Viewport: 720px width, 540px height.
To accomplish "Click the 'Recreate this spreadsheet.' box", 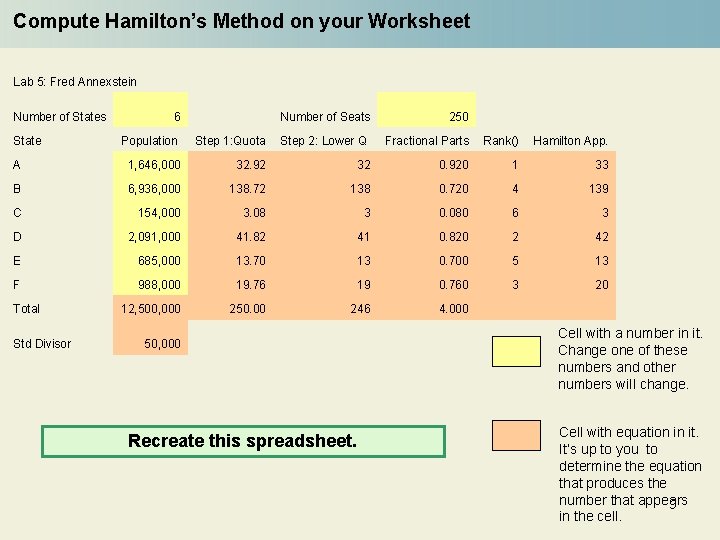I will [243, 441].
